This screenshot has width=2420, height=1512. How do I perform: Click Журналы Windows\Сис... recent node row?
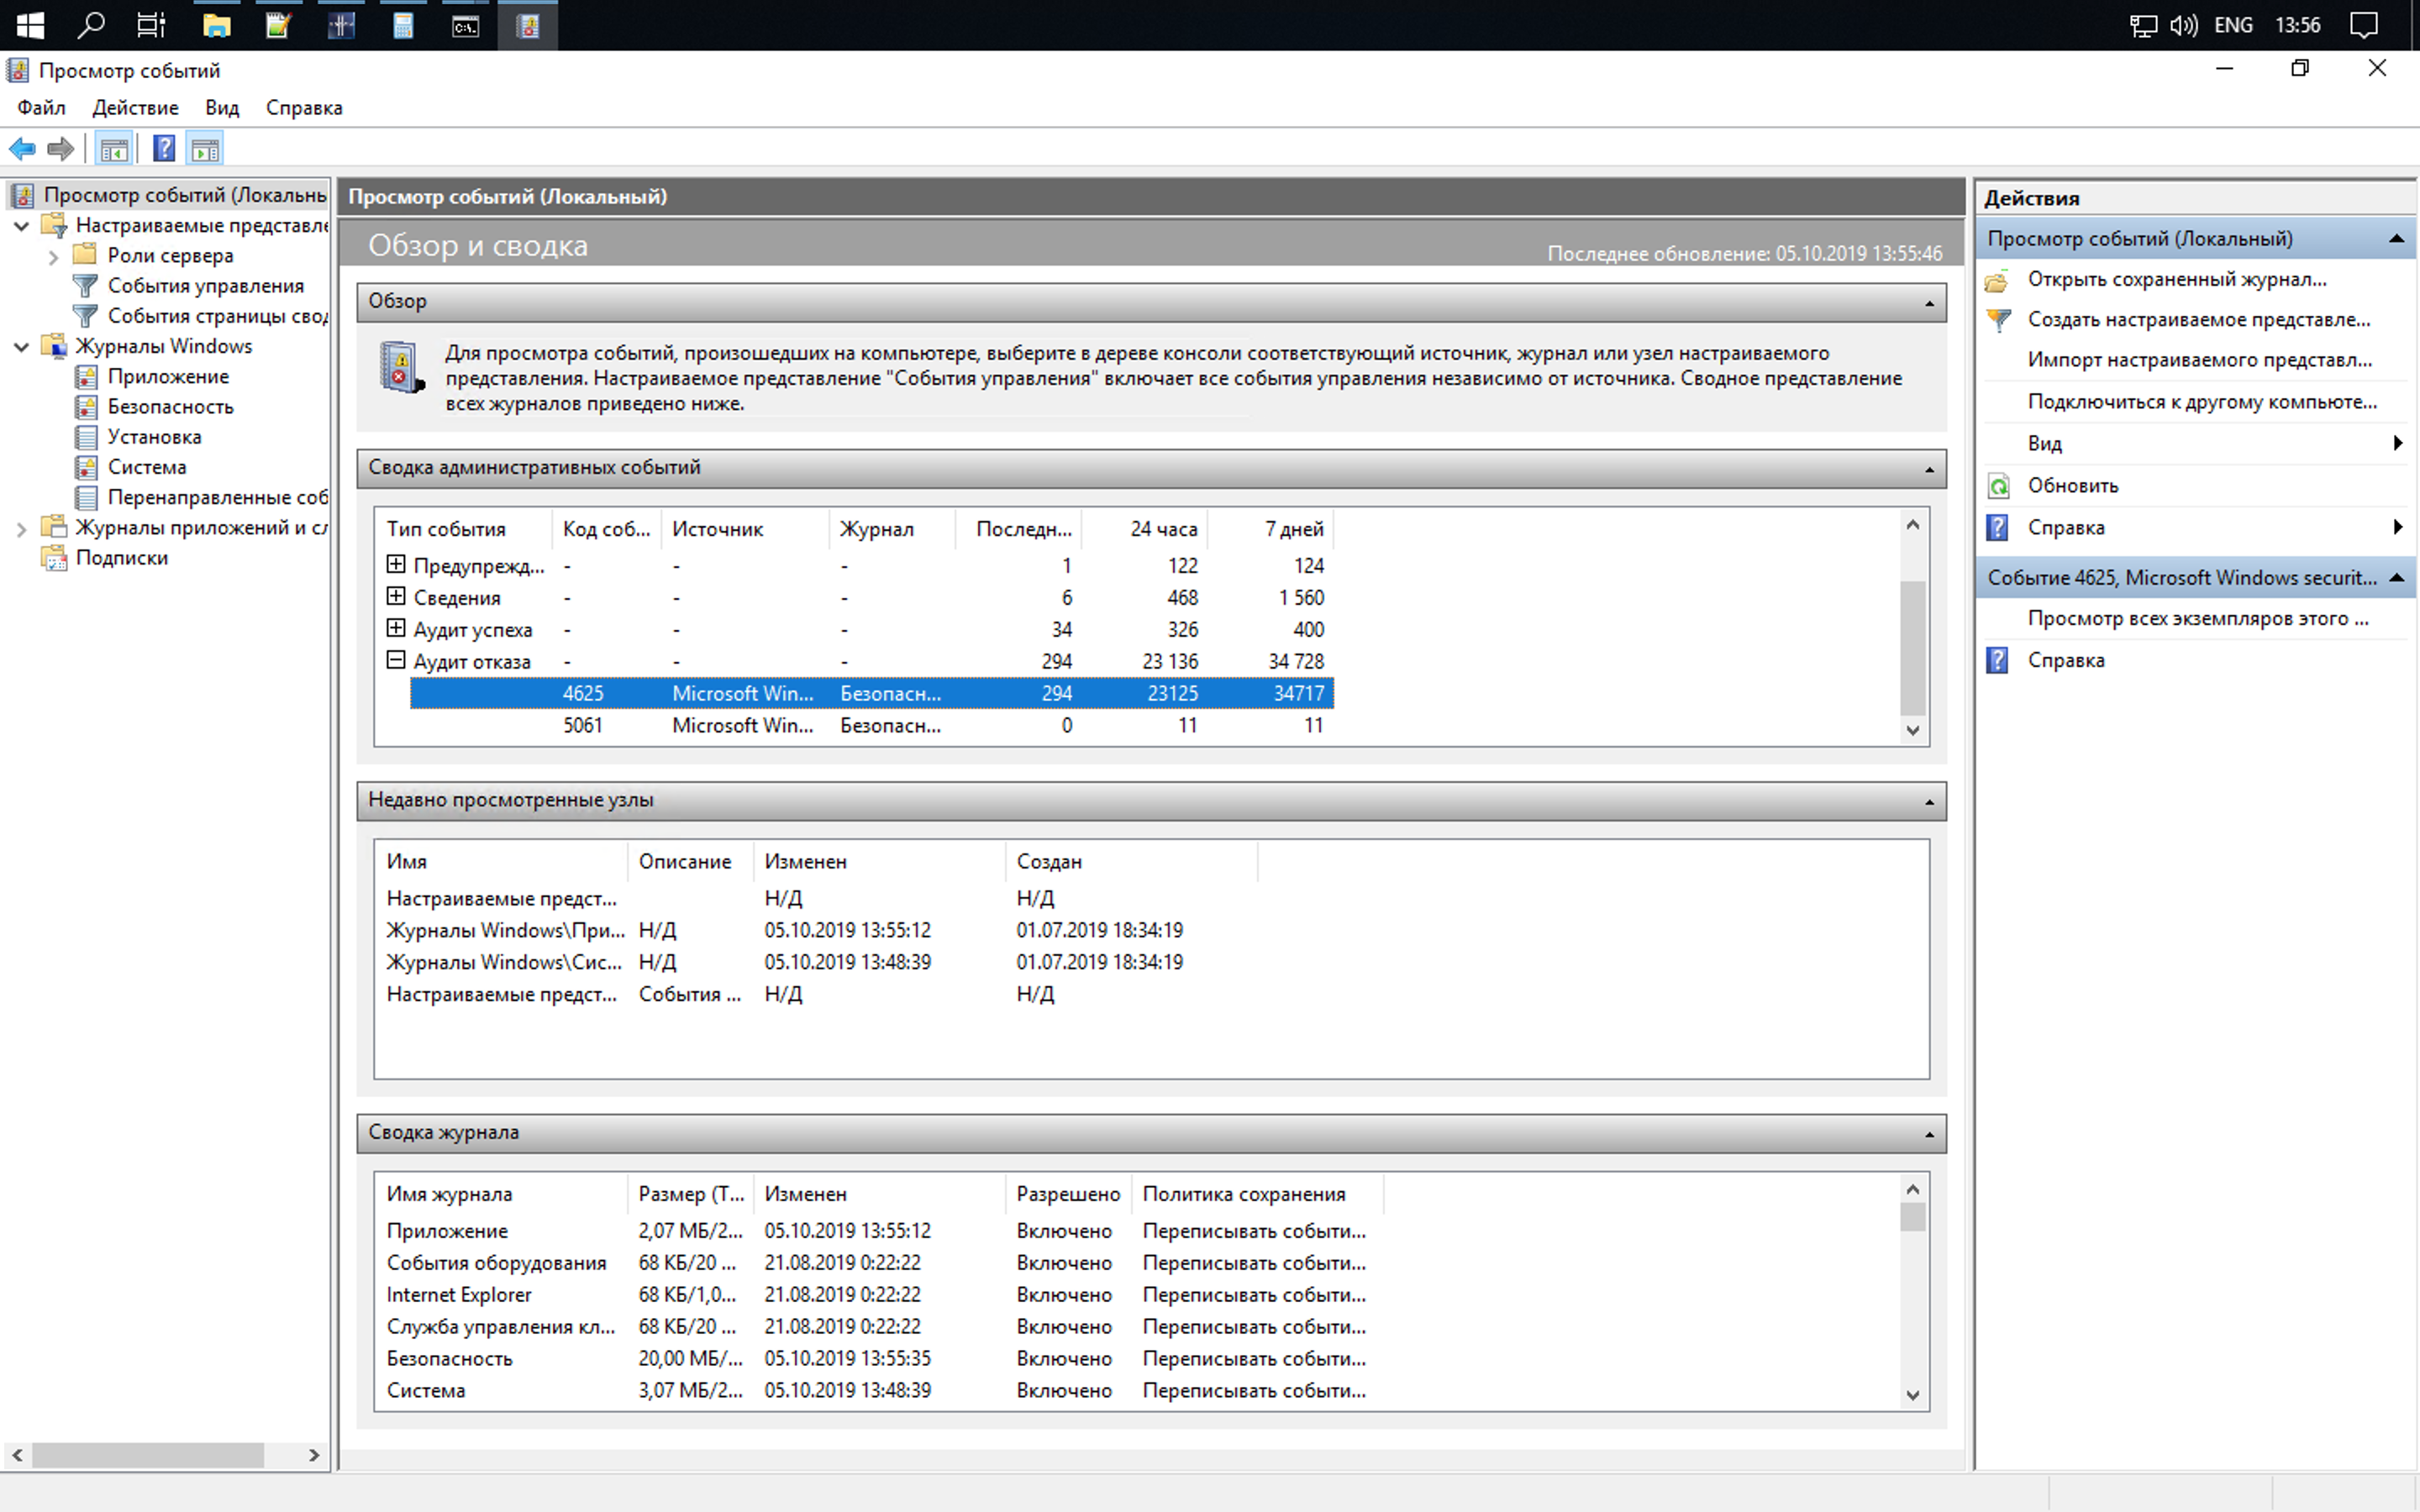[x=816, y=962]
